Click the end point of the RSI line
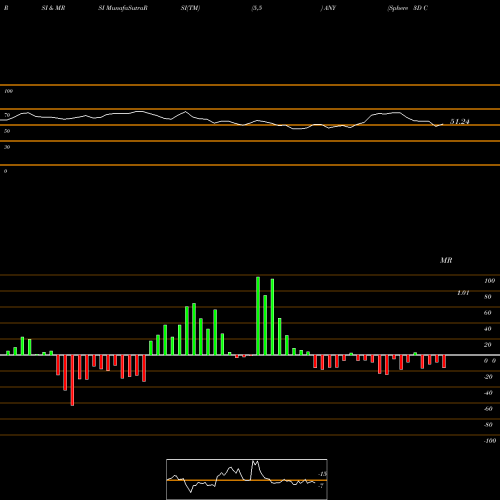 443,124
